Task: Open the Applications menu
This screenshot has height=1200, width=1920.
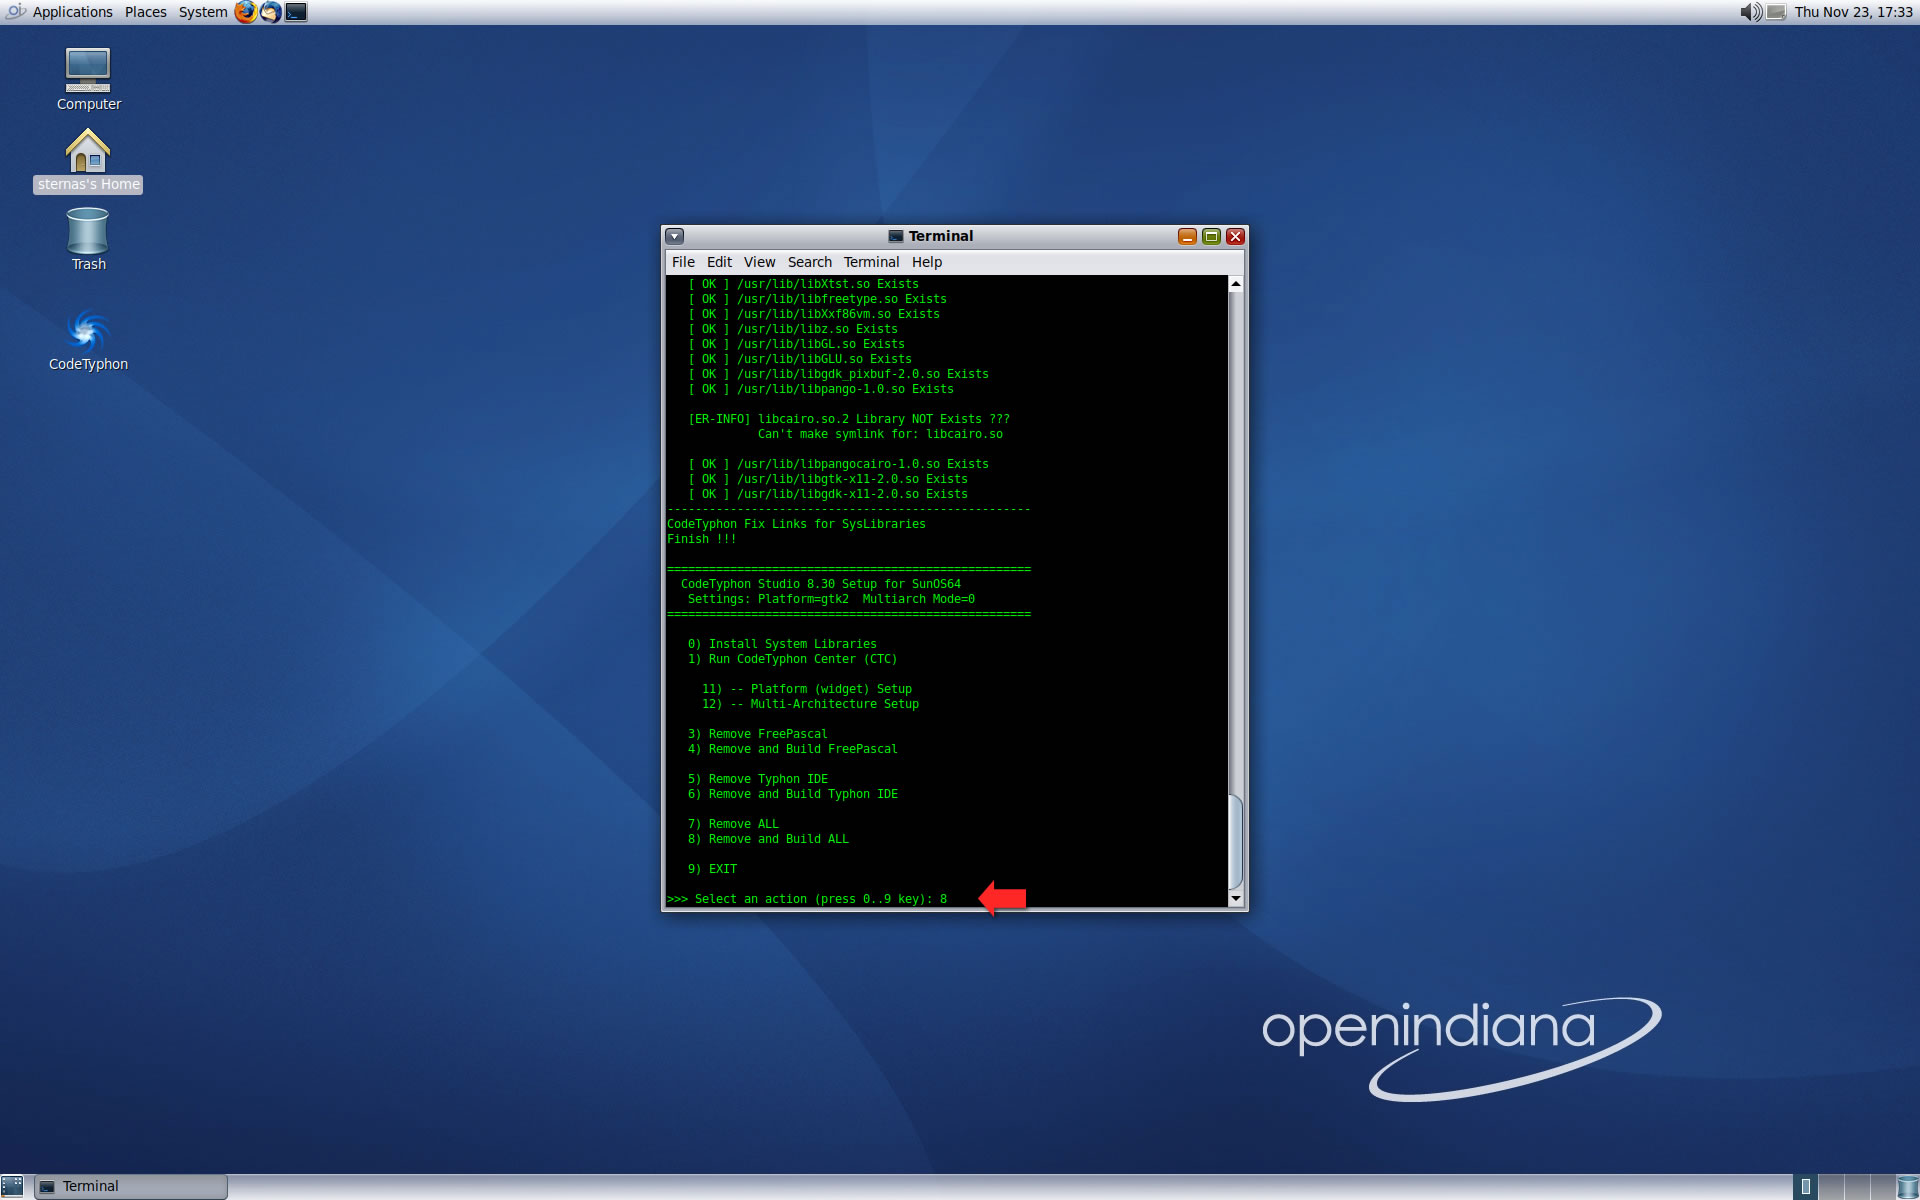Action: [72, 12]
